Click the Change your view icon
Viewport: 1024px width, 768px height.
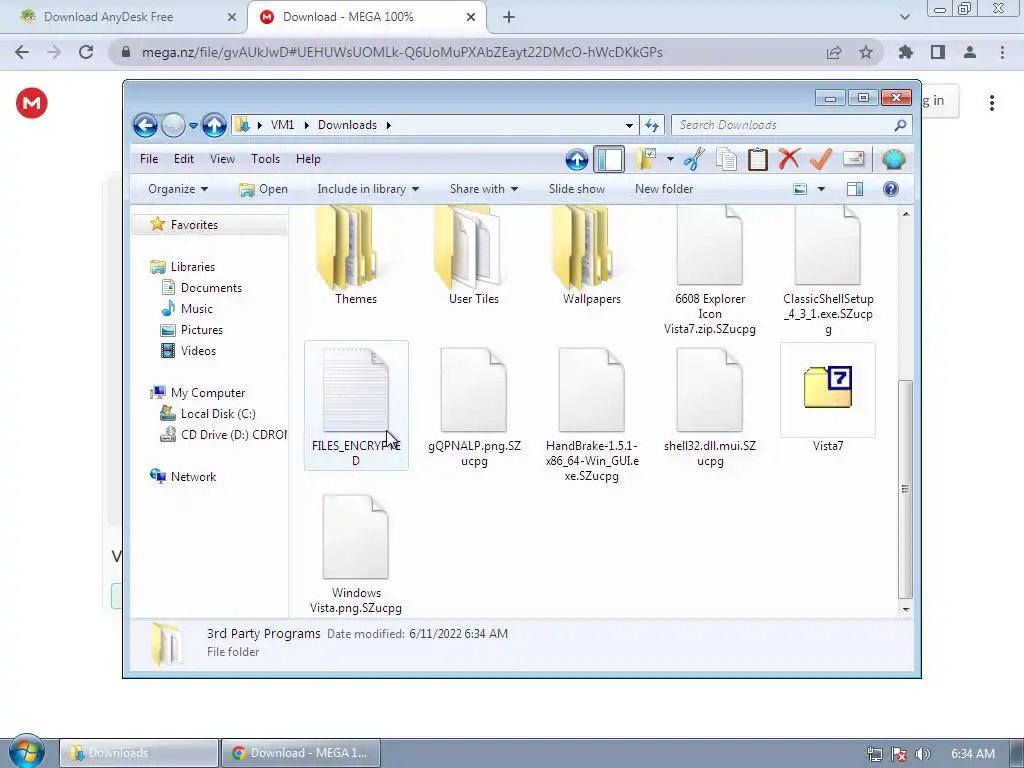click(x=800, y=189)
